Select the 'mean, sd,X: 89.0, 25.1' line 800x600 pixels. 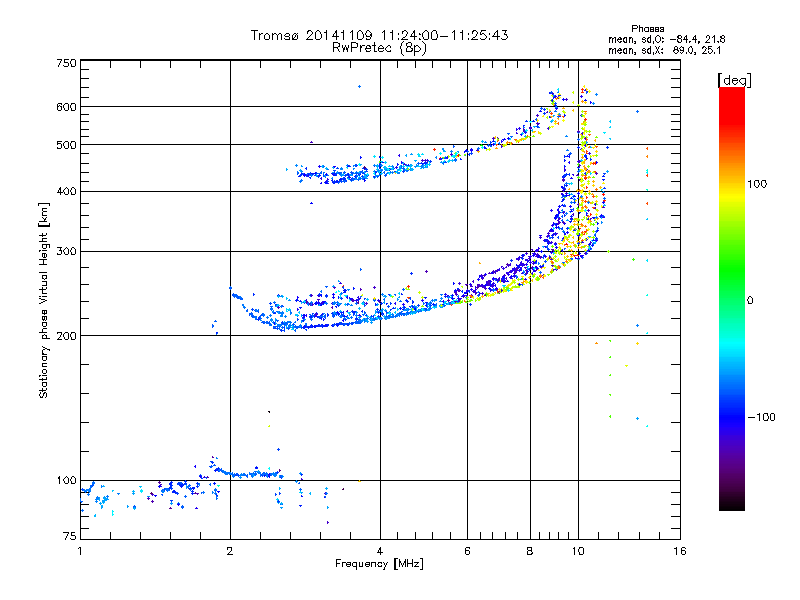click(664, 50)
